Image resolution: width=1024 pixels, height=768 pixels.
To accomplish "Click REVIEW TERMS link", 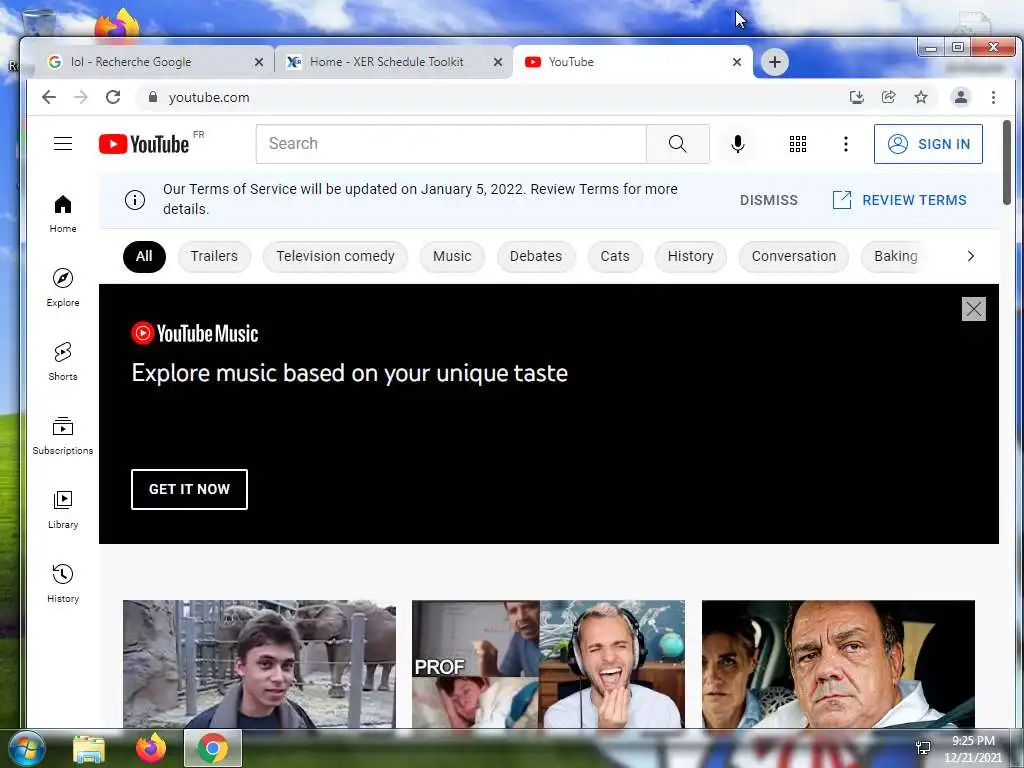I will point(899,200).
